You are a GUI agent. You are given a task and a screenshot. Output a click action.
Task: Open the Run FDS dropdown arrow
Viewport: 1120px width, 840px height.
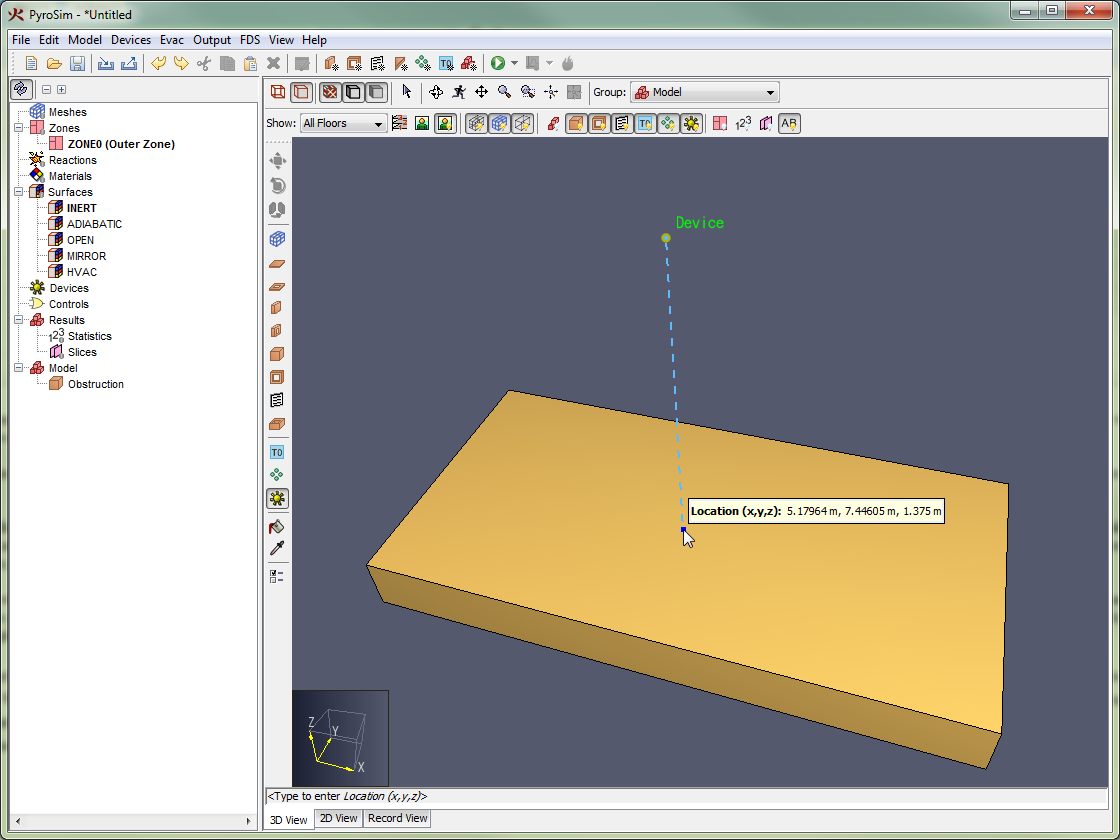(514, 64)
